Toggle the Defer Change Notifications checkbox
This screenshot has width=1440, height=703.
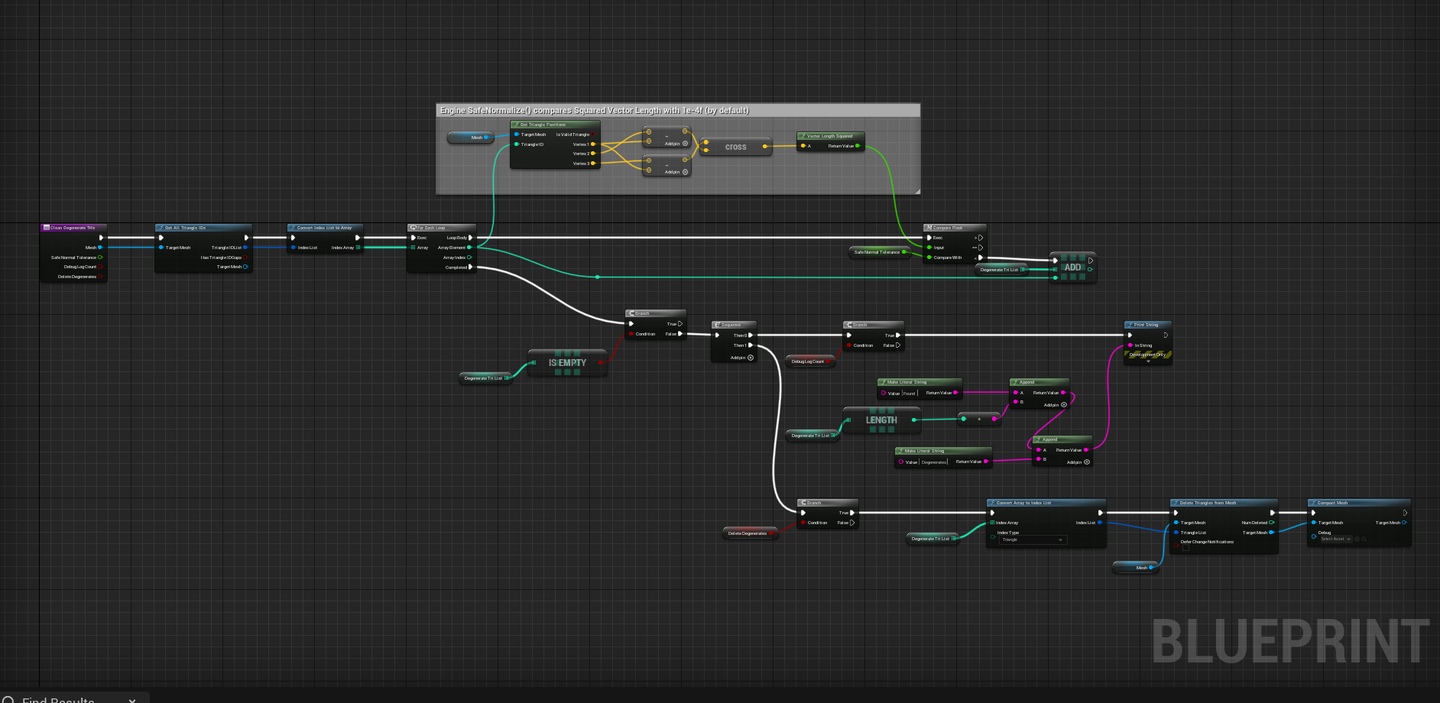[1186, 548]
